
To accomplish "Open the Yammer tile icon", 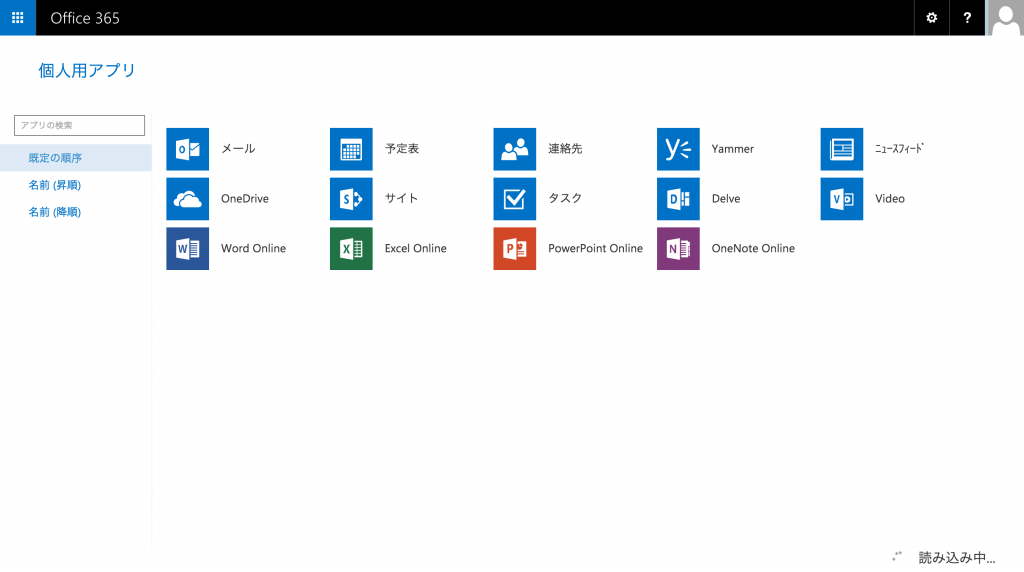I will point(678,149).
